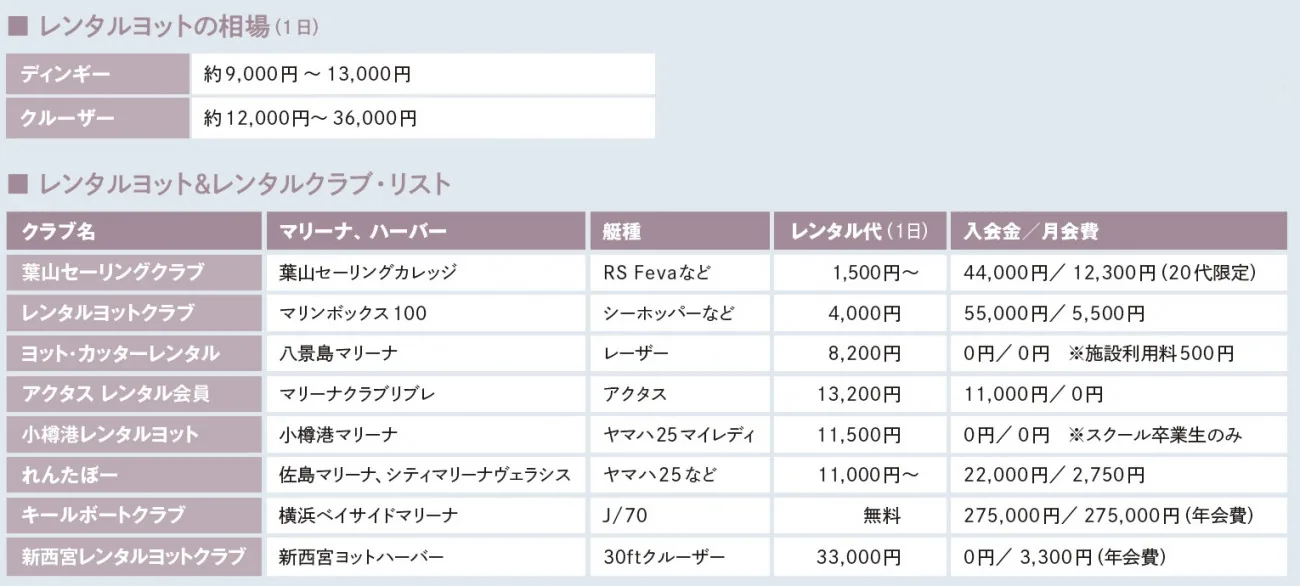
Task: Click the 横浜ベイサイドマリーナ marina cell
Action: pyautogui.click(x=425, y=515)
